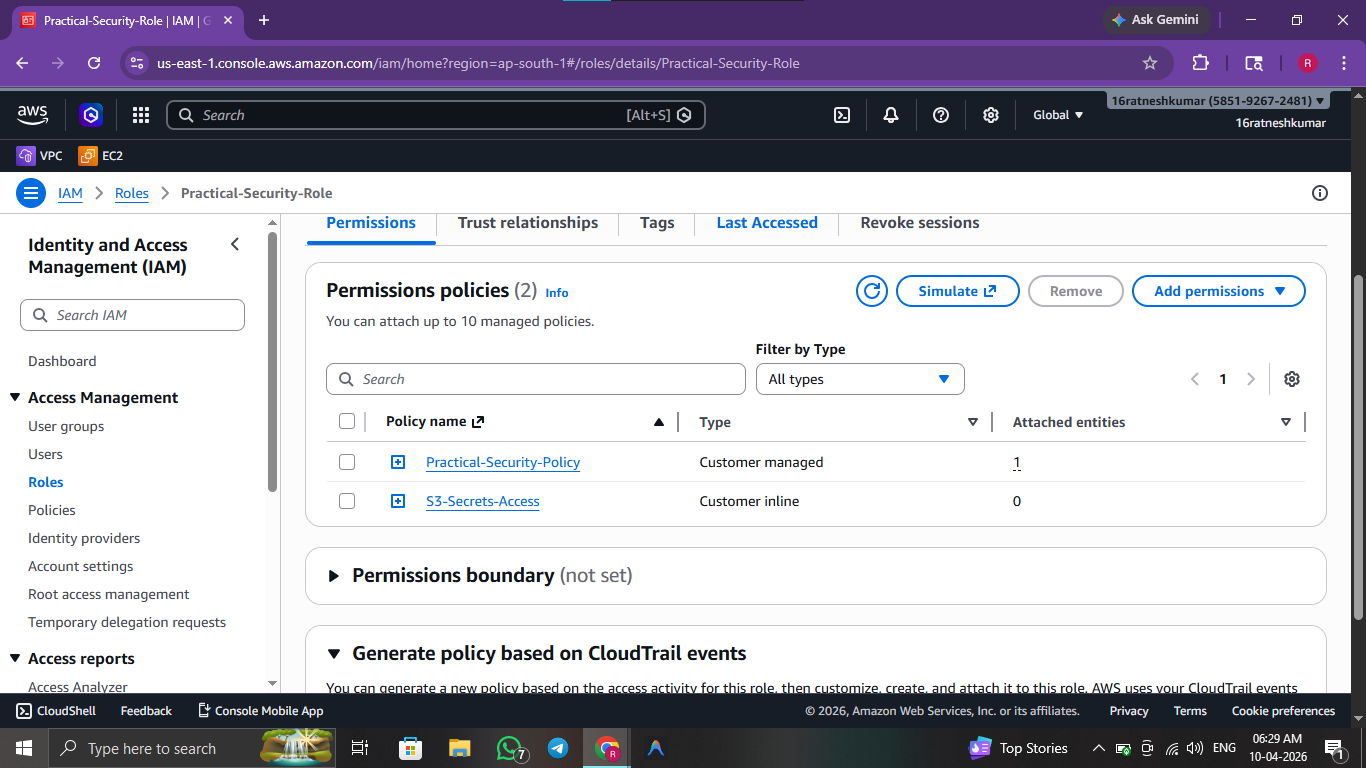Open Microsoft Store from the taskbar
1366x768 pixels.
pyautogui.click(x=410, y=748)
